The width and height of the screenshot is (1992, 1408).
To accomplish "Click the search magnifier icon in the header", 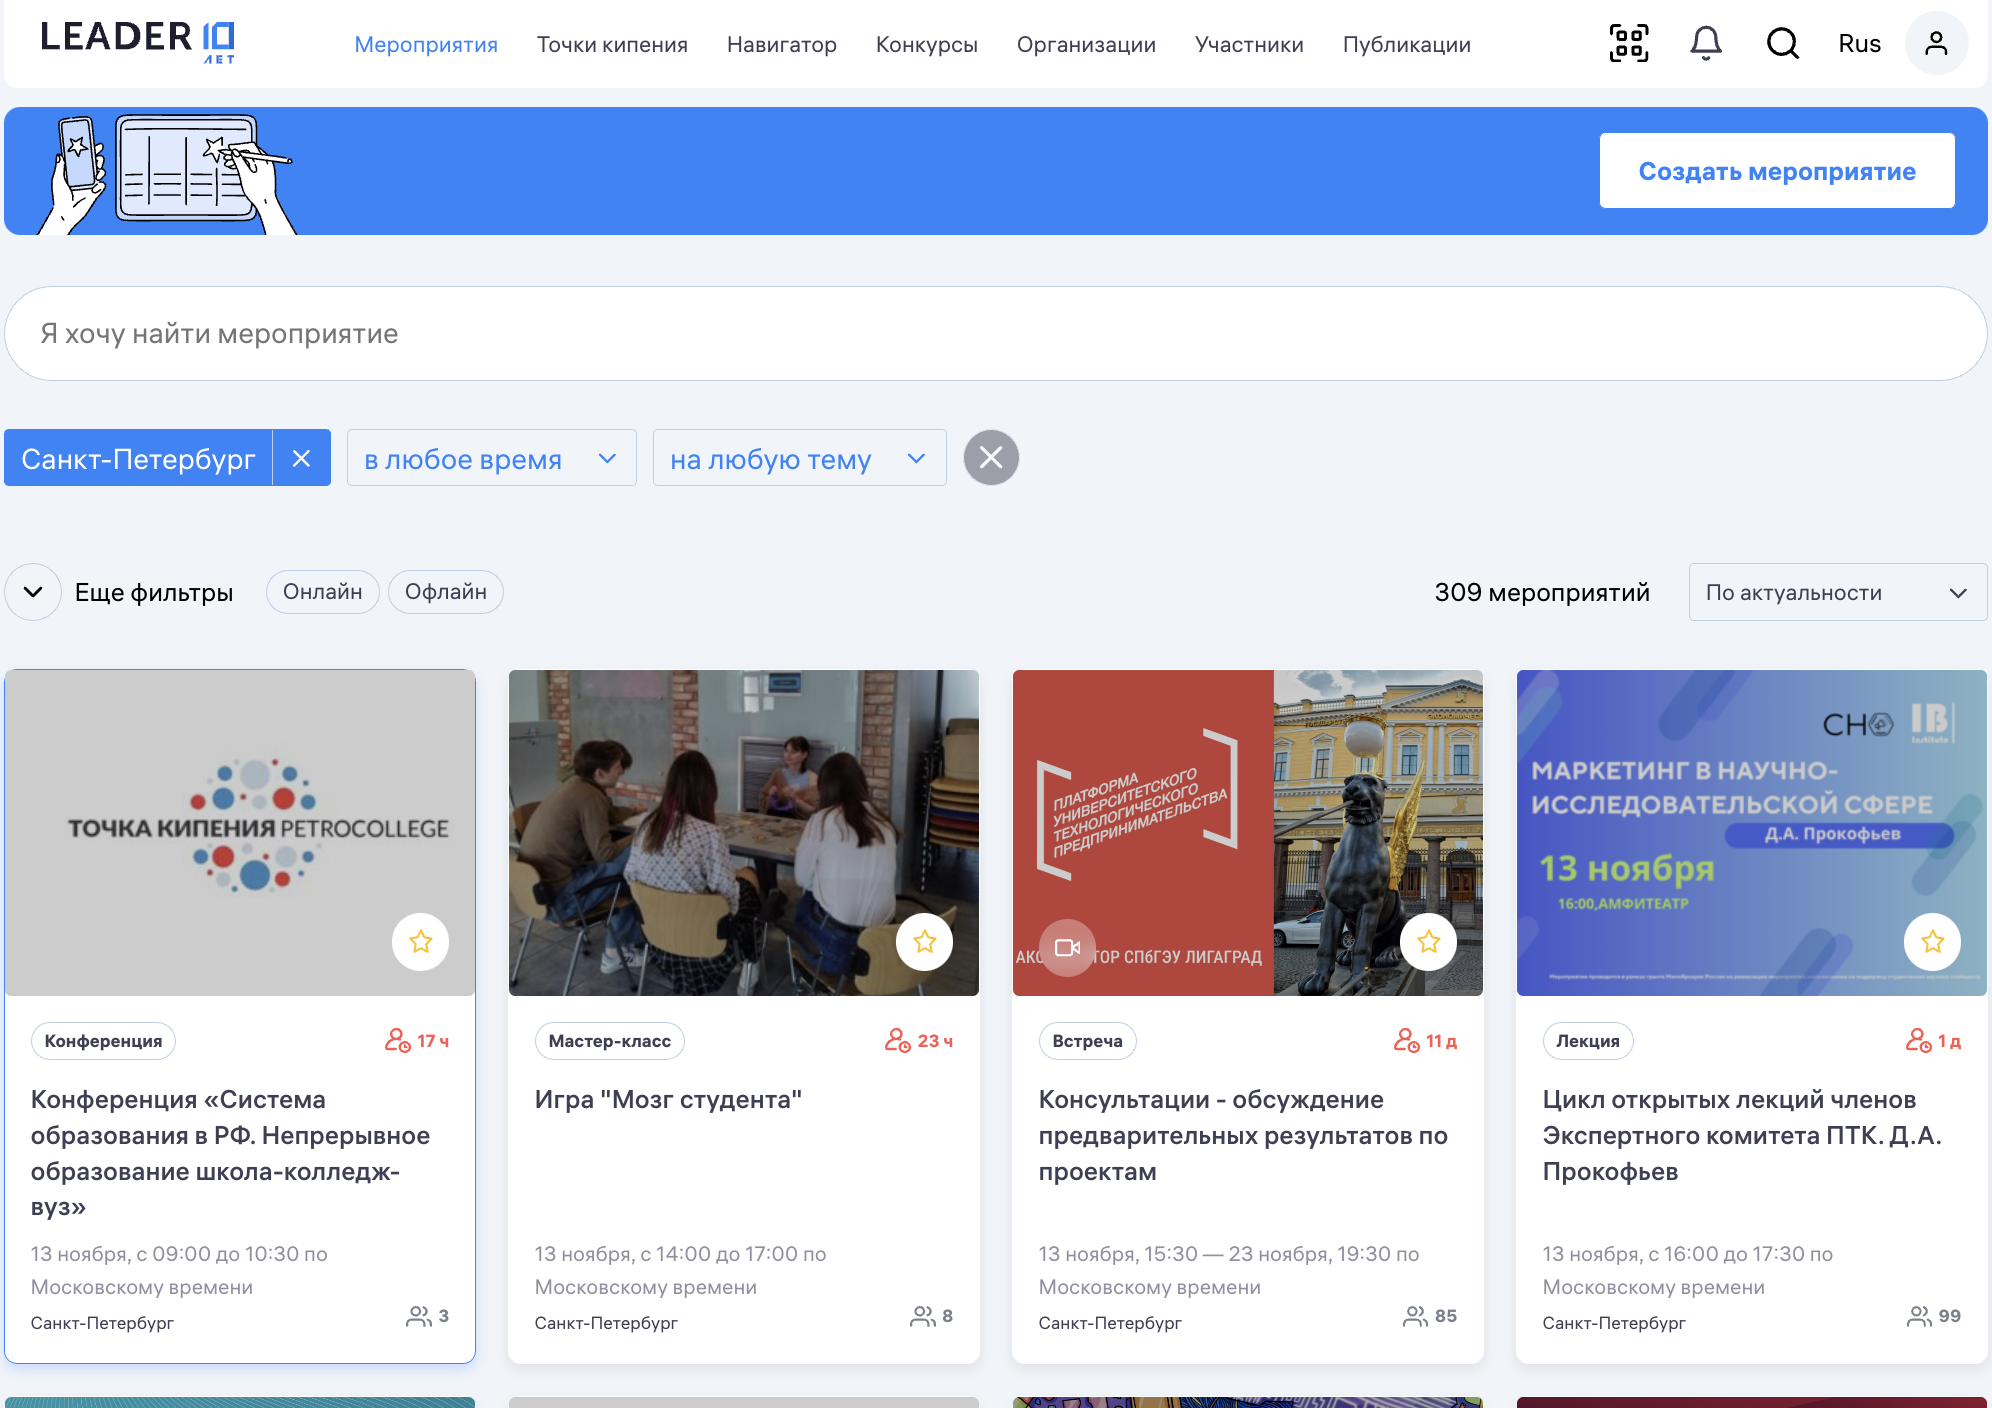I will 1782,43.
